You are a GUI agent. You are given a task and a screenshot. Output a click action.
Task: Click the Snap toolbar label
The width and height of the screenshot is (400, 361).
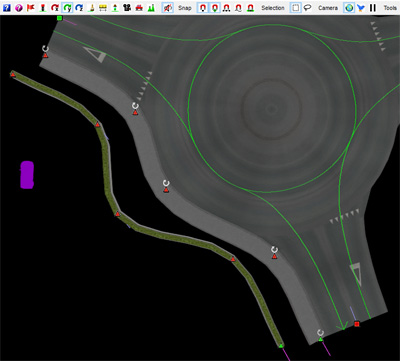[185, 8]
